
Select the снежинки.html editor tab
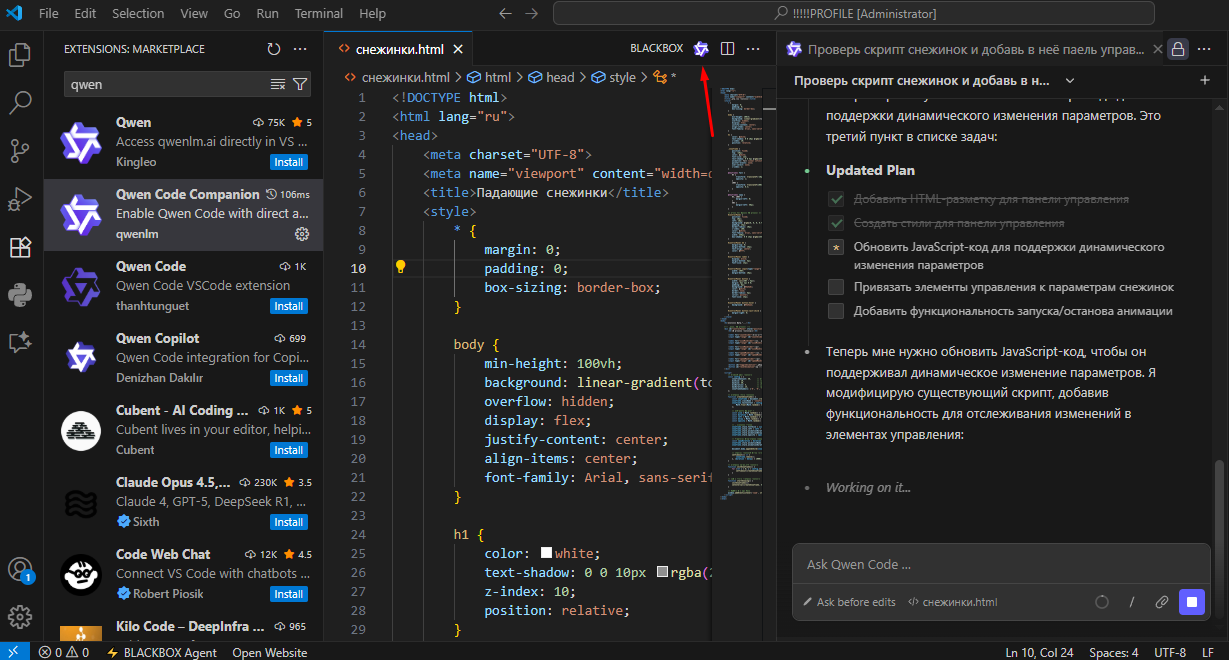coord(400,49)
